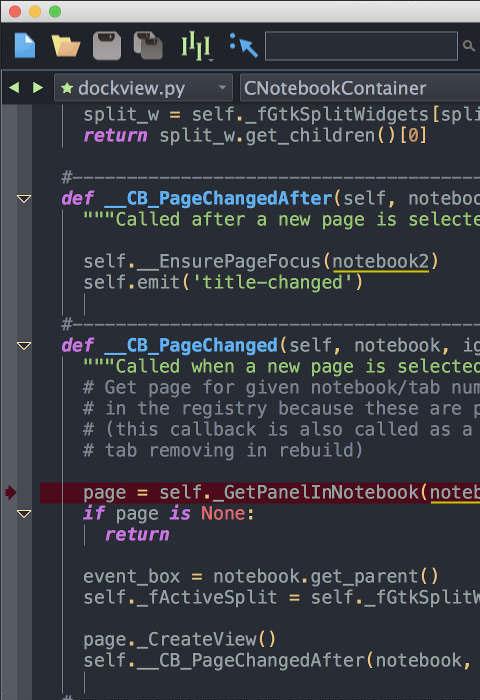Click the red breakpoint marker in the margin
Image resolution: width=480 pixels, height=700 pixels.
(11, 492)
